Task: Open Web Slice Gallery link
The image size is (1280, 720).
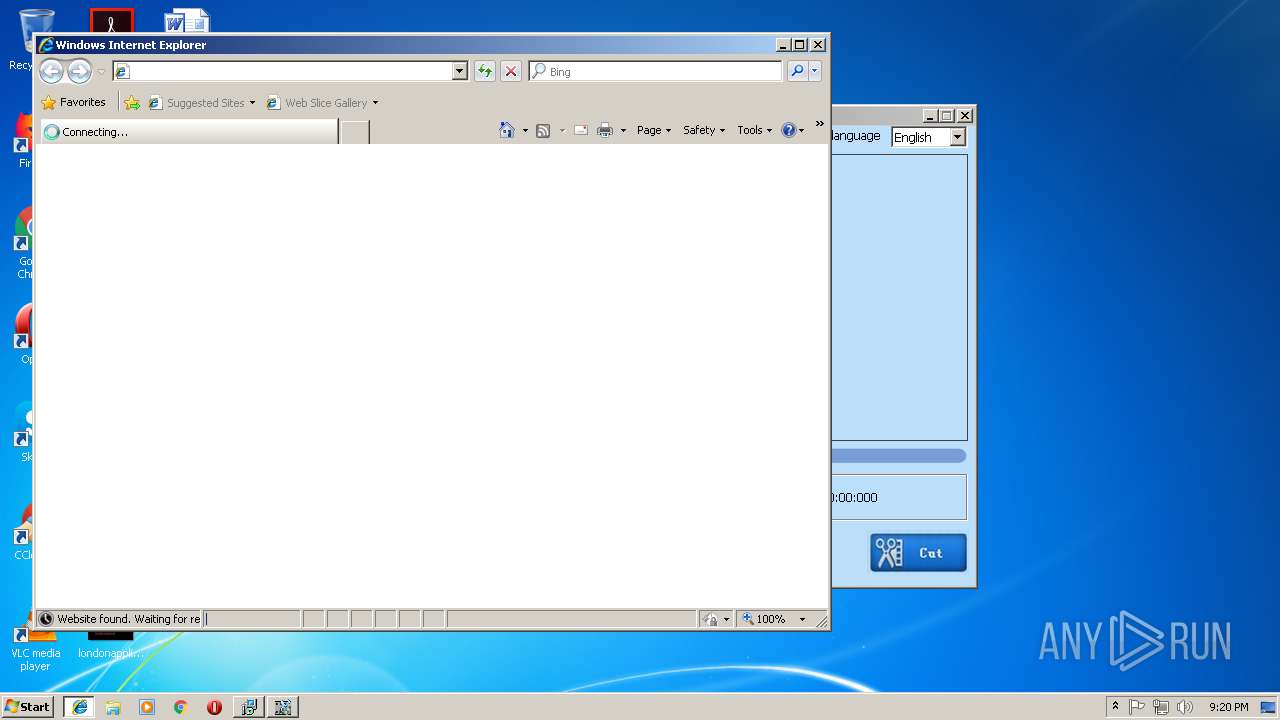Action: [317, 102]
